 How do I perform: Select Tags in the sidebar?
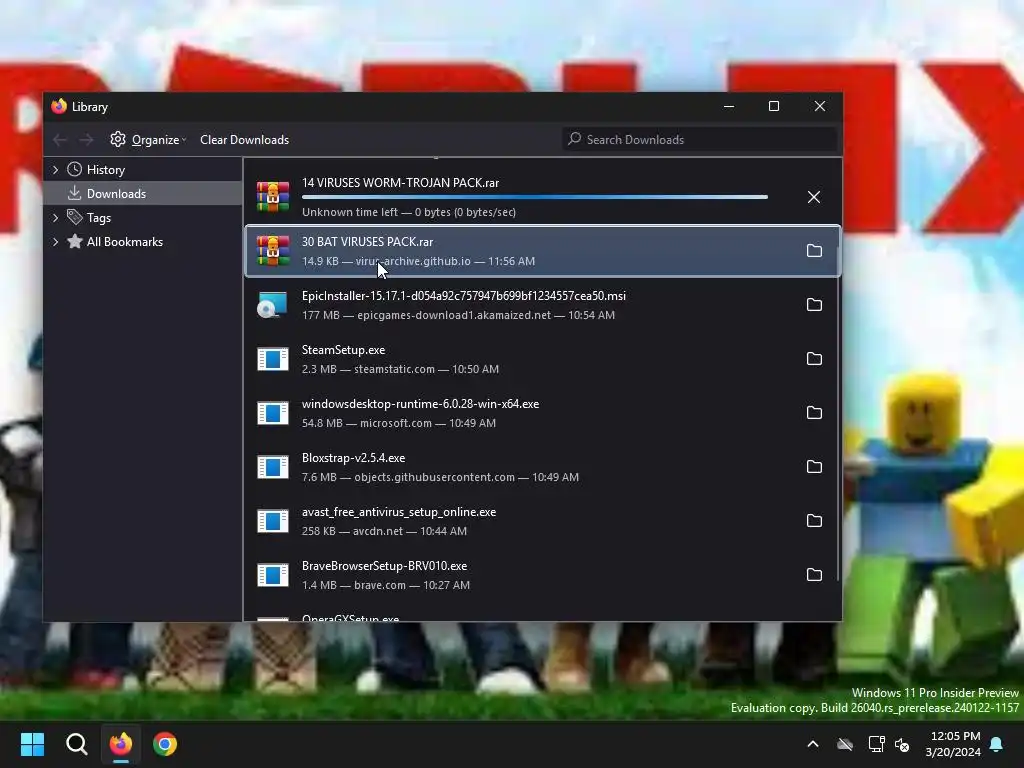coord(99,218)
